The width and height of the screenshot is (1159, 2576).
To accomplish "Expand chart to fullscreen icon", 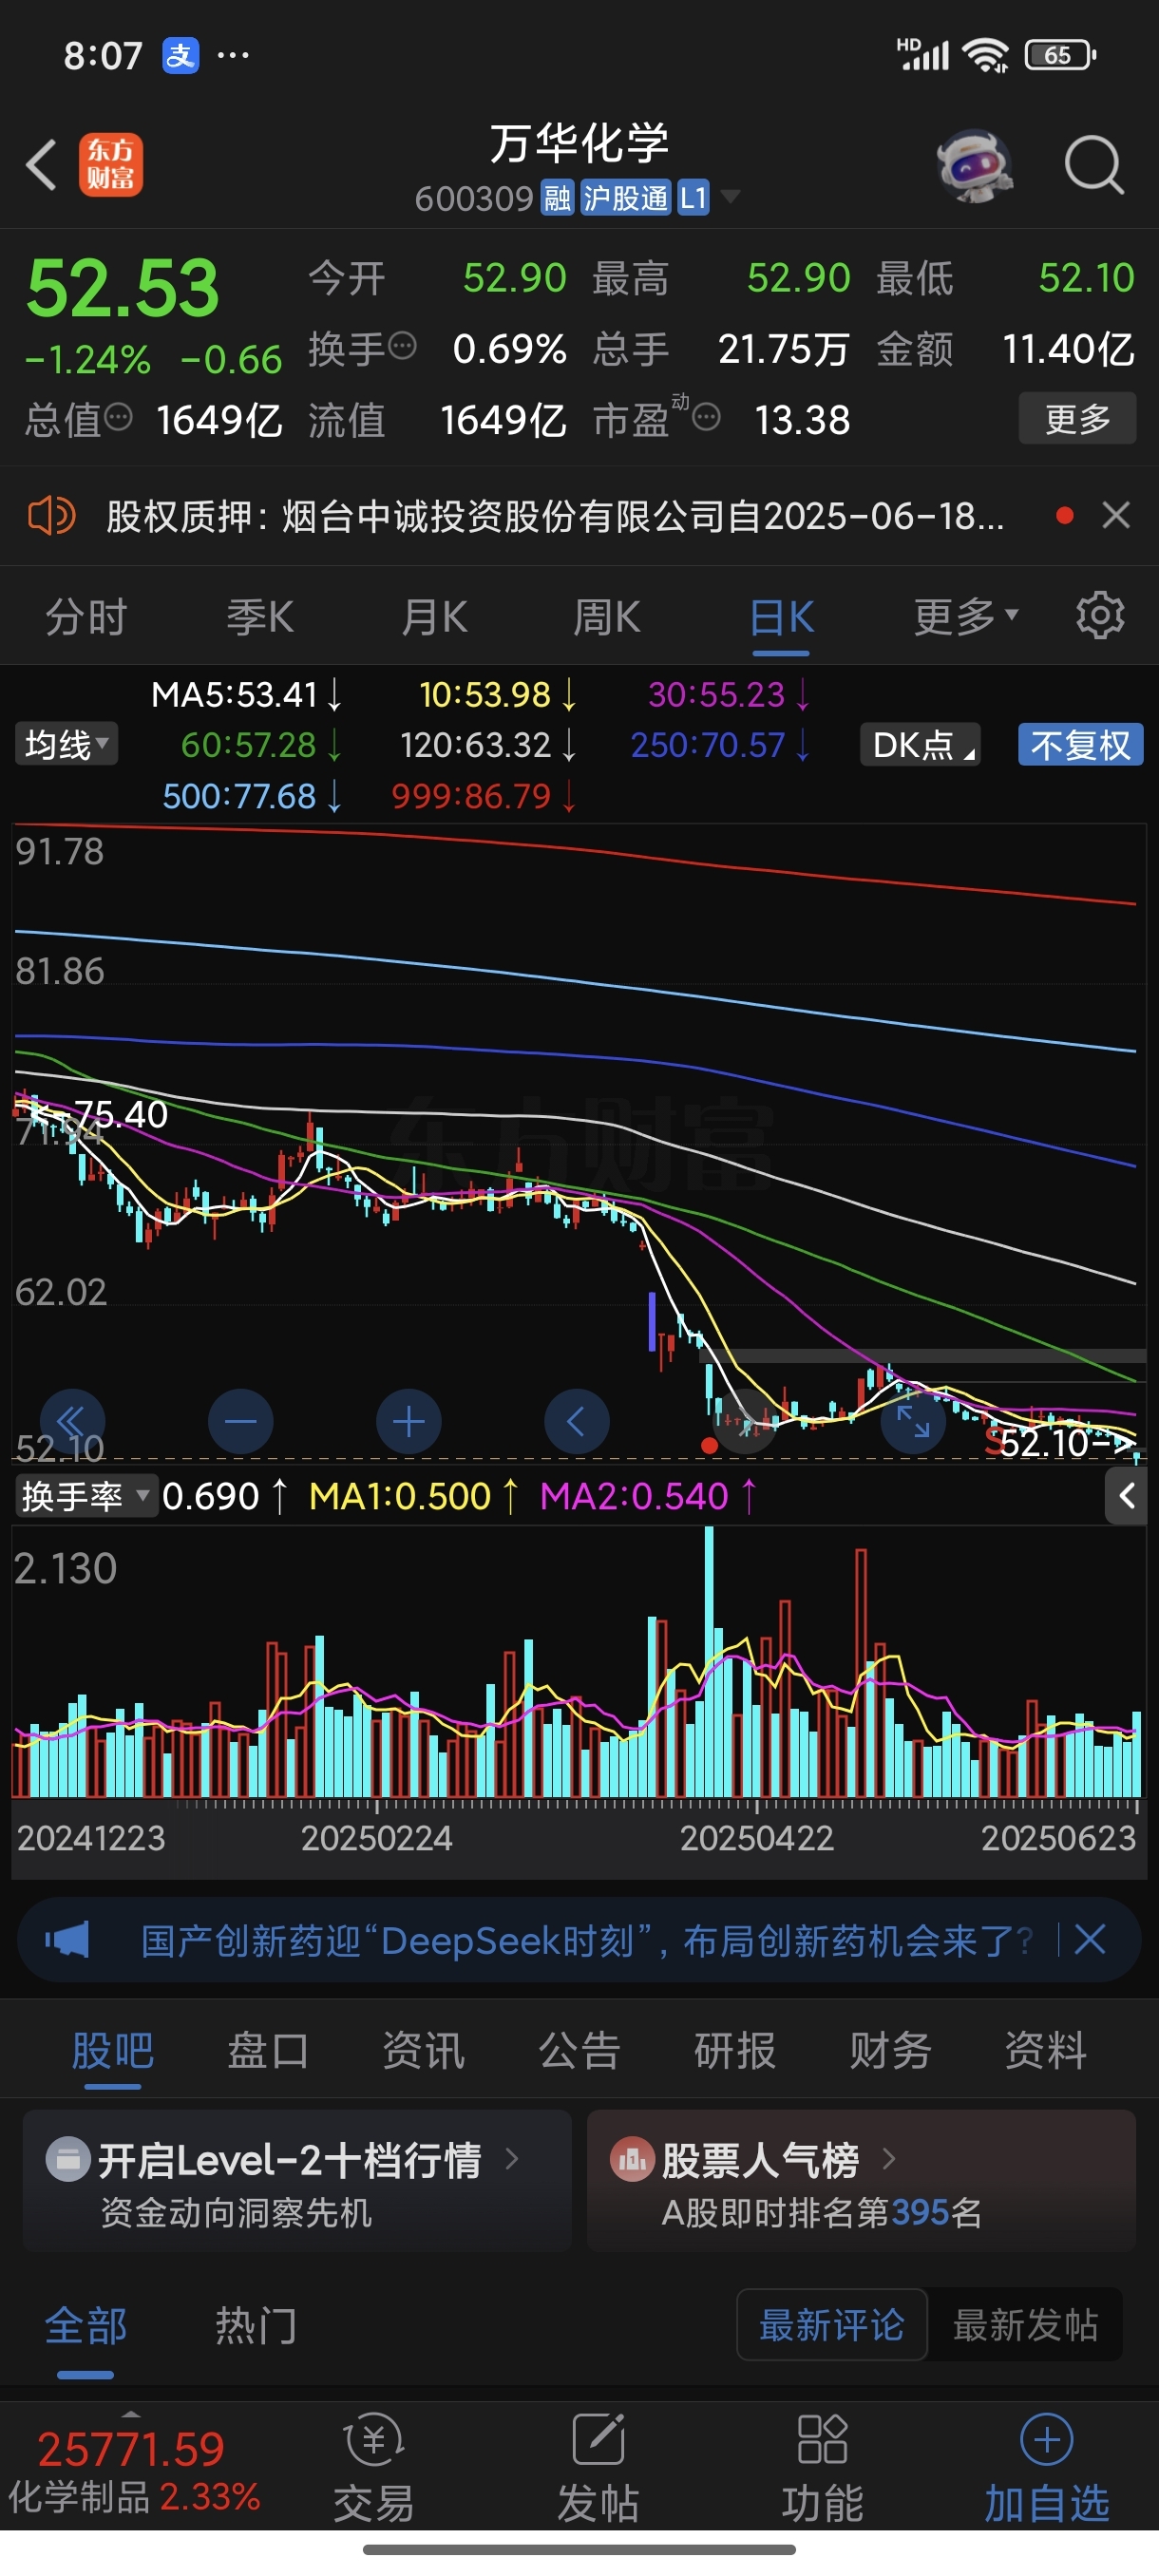I will [x=913, y=1421].
